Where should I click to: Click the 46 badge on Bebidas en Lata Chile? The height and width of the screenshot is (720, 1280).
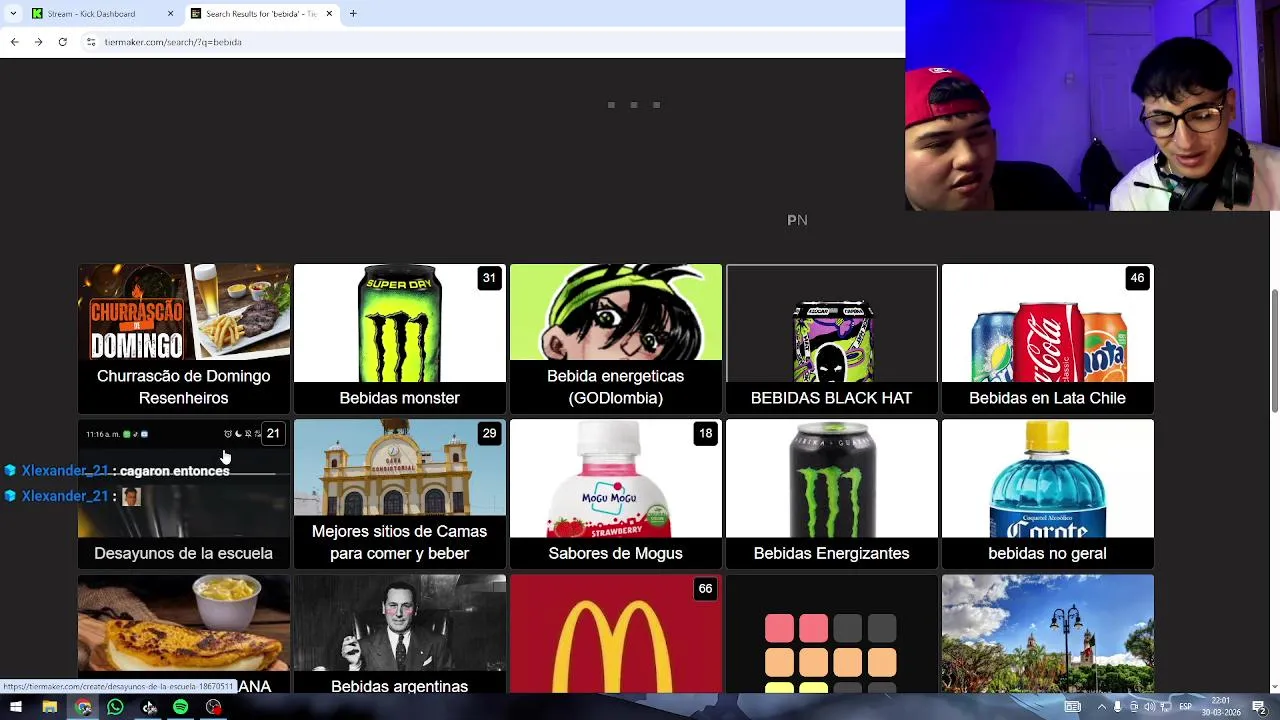(1137, 278)
